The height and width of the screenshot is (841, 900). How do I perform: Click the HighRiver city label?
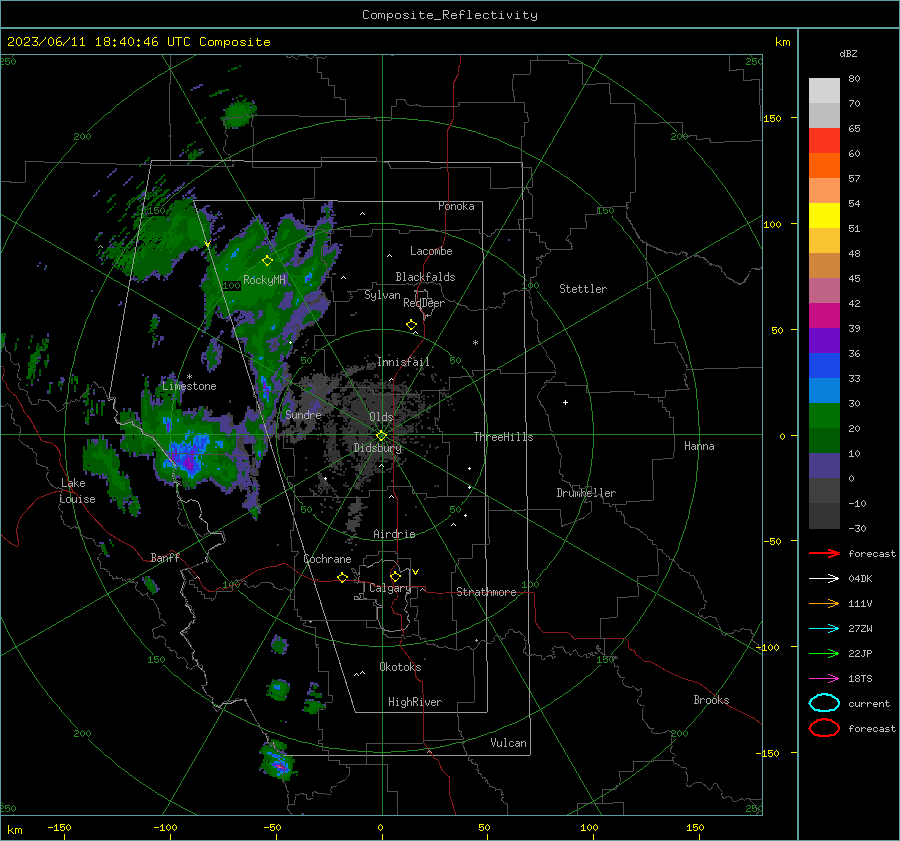pyautogui.click(x=415, y=702)
